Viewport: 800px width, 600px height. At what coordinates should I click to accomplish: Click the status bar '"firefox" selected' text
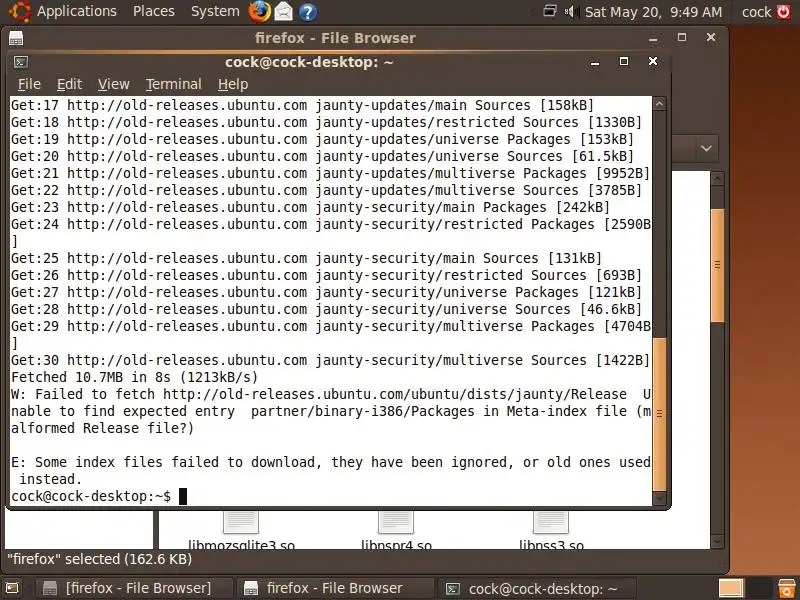tap(99, 559)
